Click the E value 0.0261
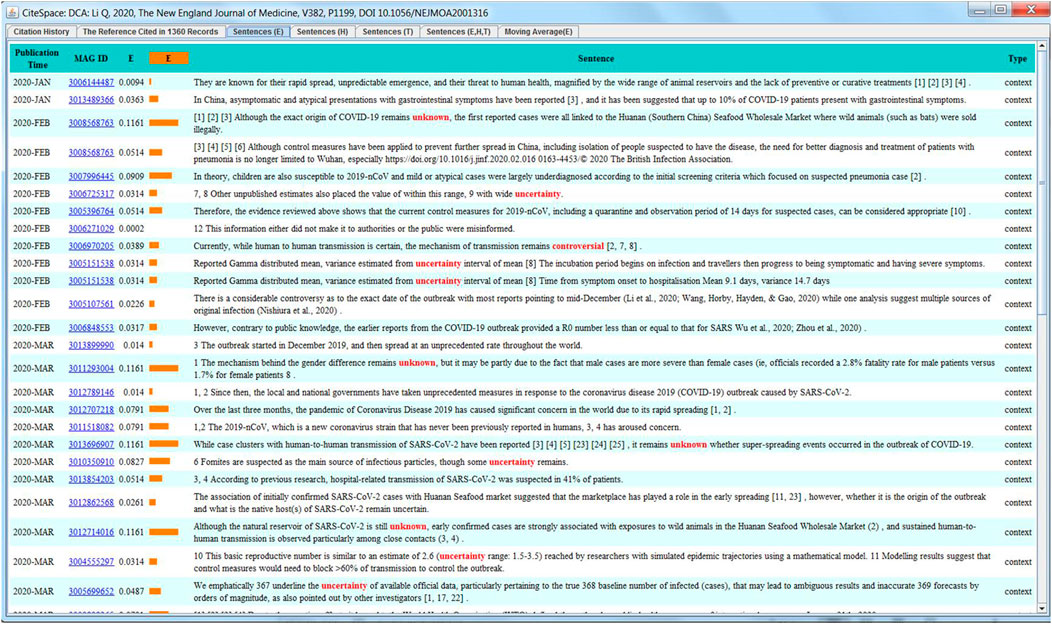This screenshot has height=624, width=1052. pyautogui.click(x=132, y=503)
